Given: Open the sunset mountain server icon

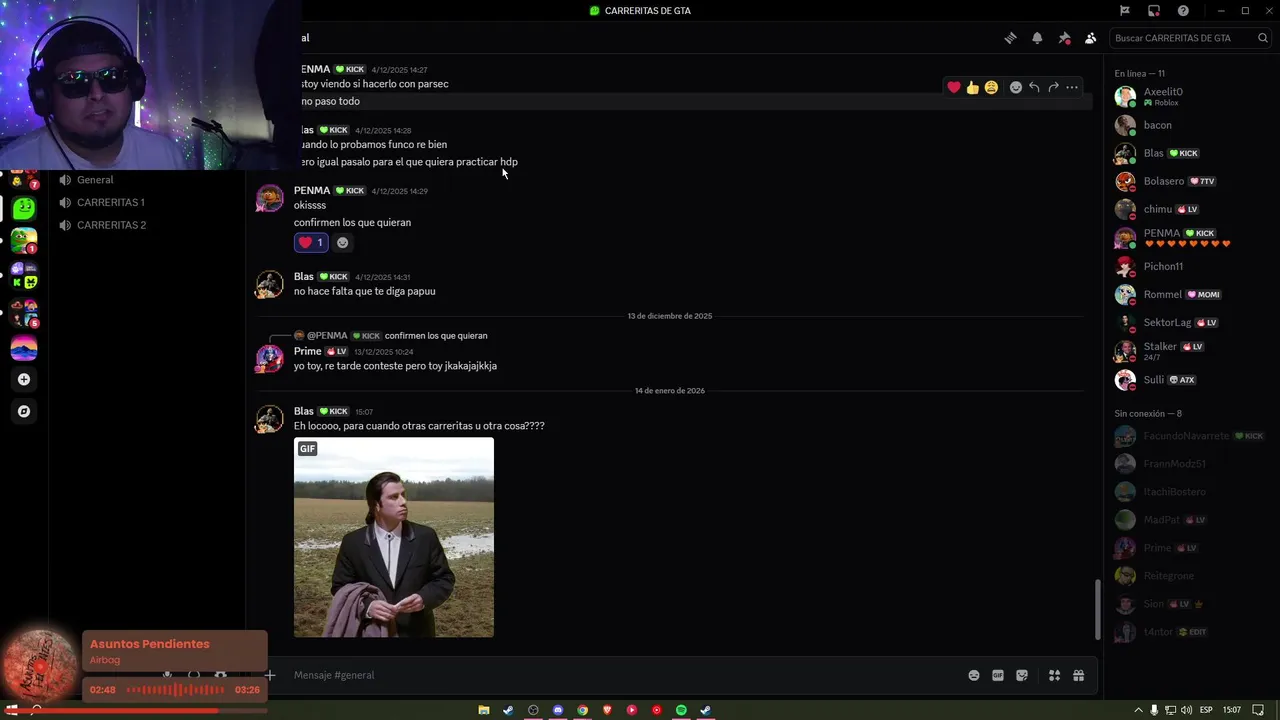Looking at the screenshot, I should pyautogui.click(x=24, y=347).
